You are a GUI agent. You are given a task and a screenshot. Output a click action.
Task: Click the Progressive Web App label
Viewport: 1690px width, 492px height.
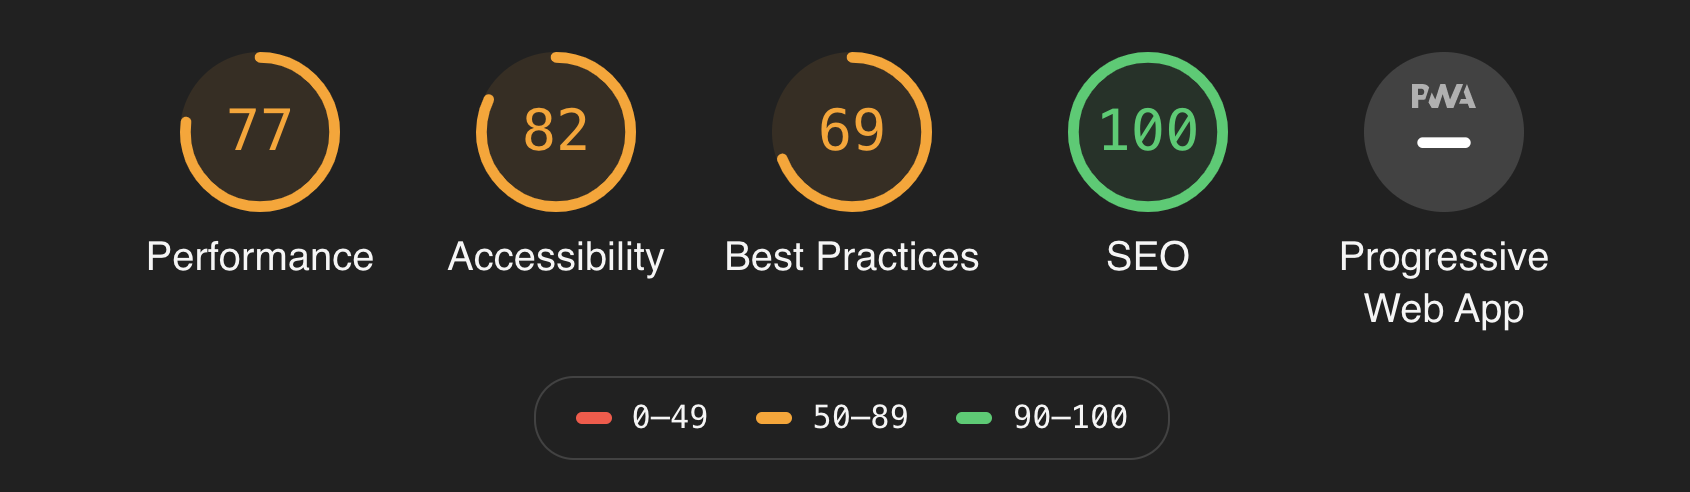point(1444,283)
